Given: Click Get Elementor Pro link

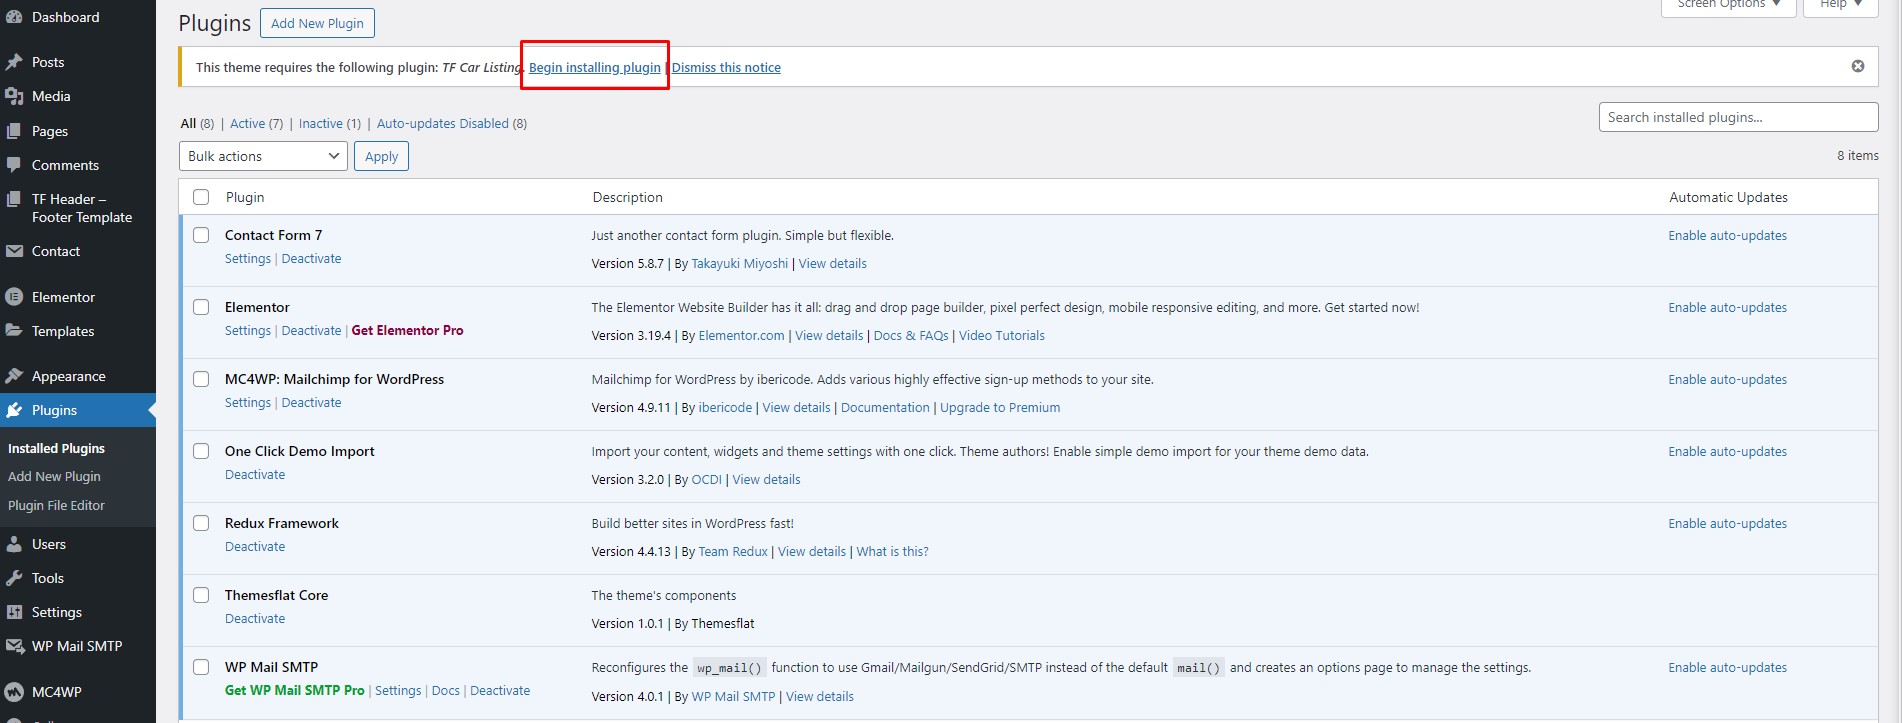Looking at the screenshot, I should pos(407,331).
